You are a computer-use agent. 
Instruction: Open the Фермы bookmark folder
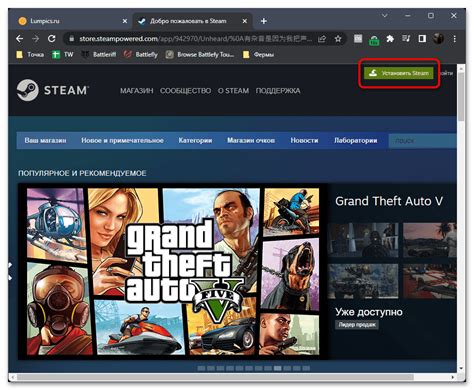click(259, 55)
